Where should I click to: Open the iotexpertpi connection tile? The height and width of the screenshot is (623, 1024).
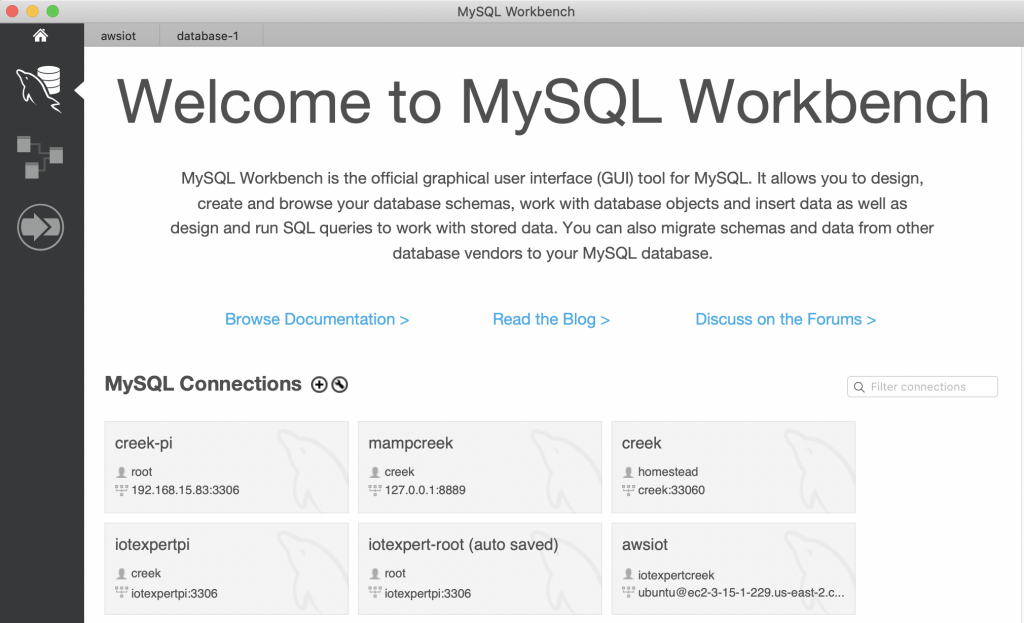coord(227,569)
